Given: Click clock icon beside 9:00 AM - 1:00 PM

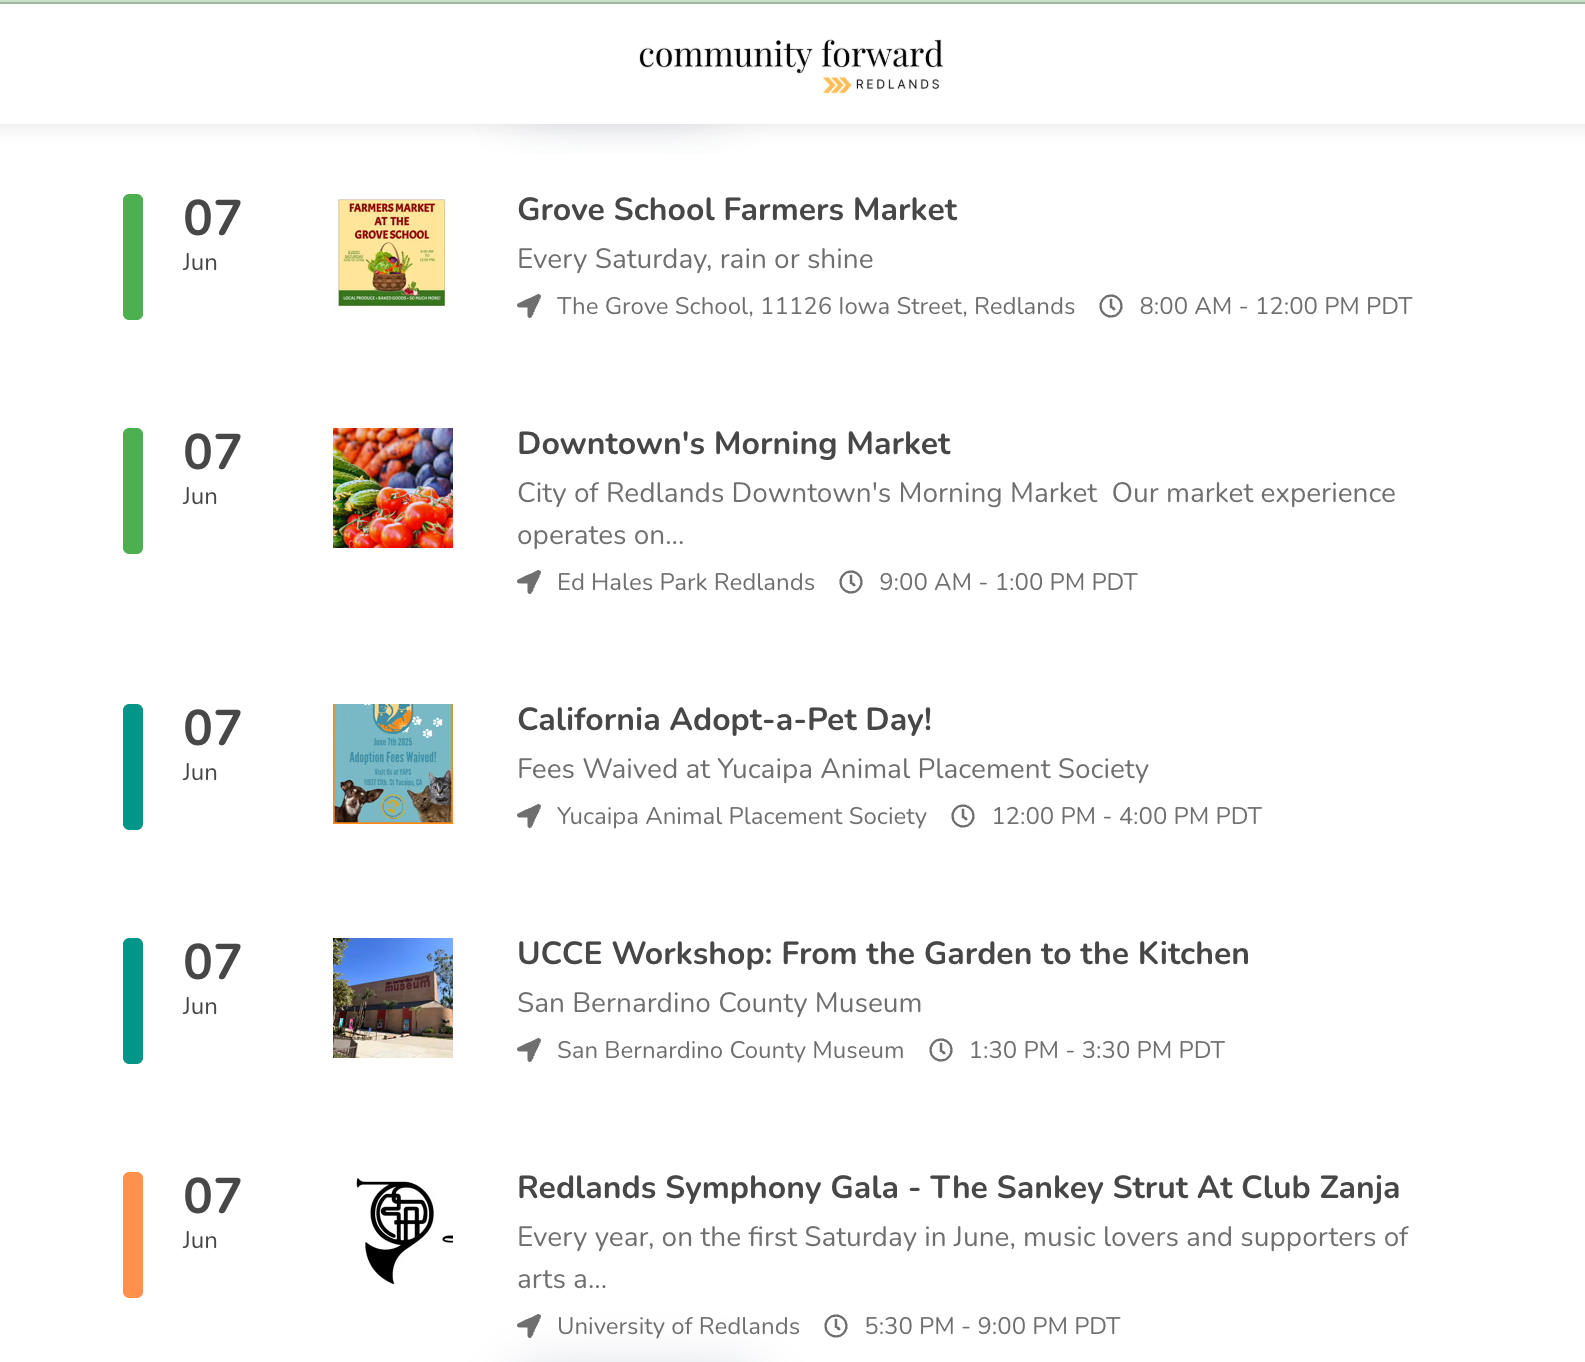Looking at the screenshot, I should tap(851, 582).
